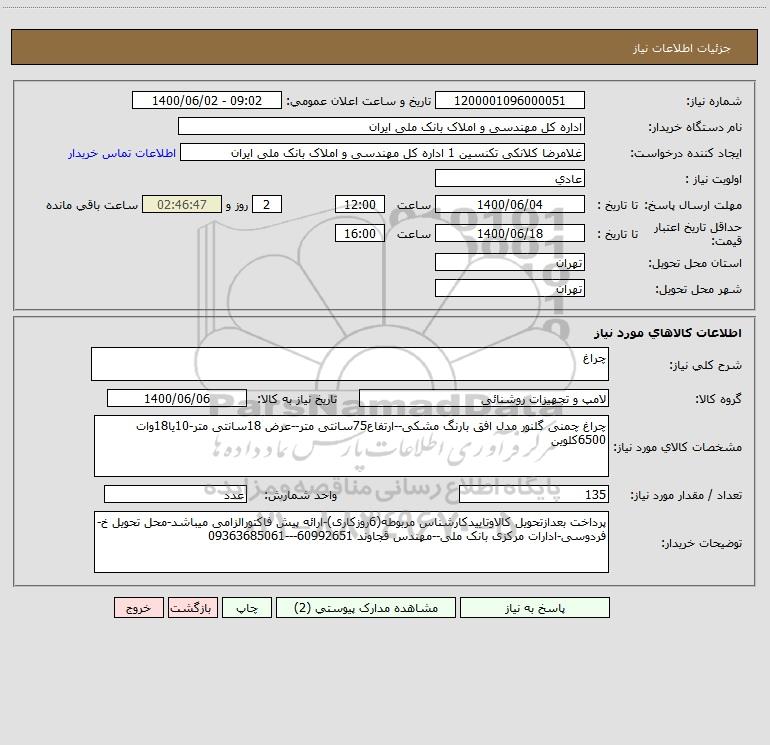This screenshot has height=745, width=770.
Task: Click the announcement date field 1400/06/02 - 09:02
Action: (207, 101)
